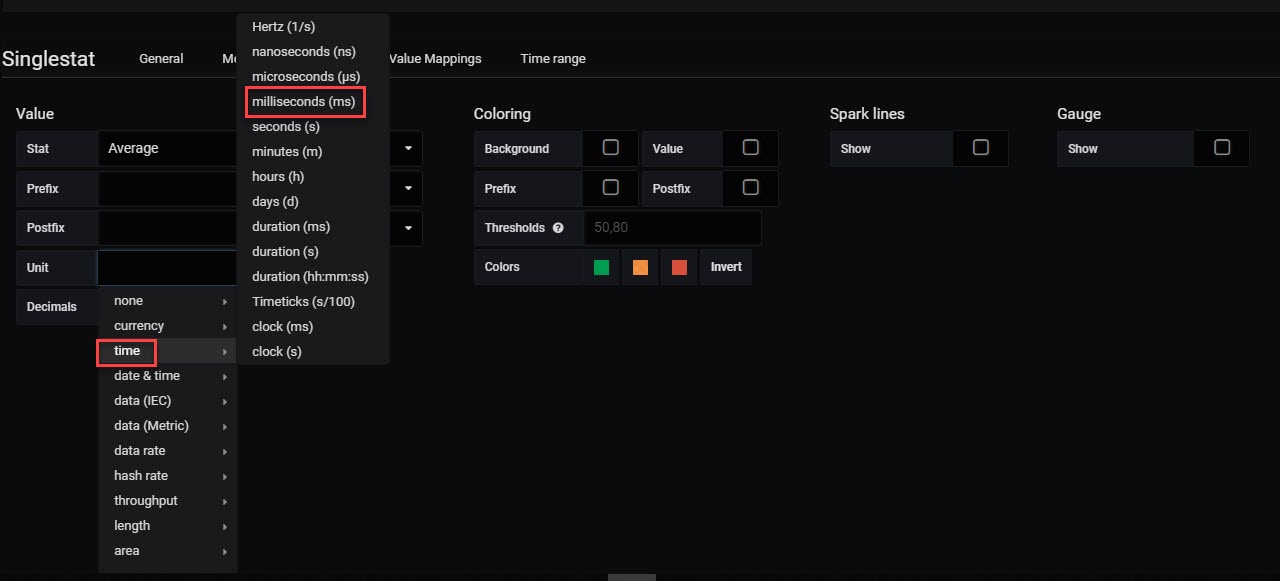
Task: Select clock (s) unit
Action: pyautogui.click(x=313, y=352)
